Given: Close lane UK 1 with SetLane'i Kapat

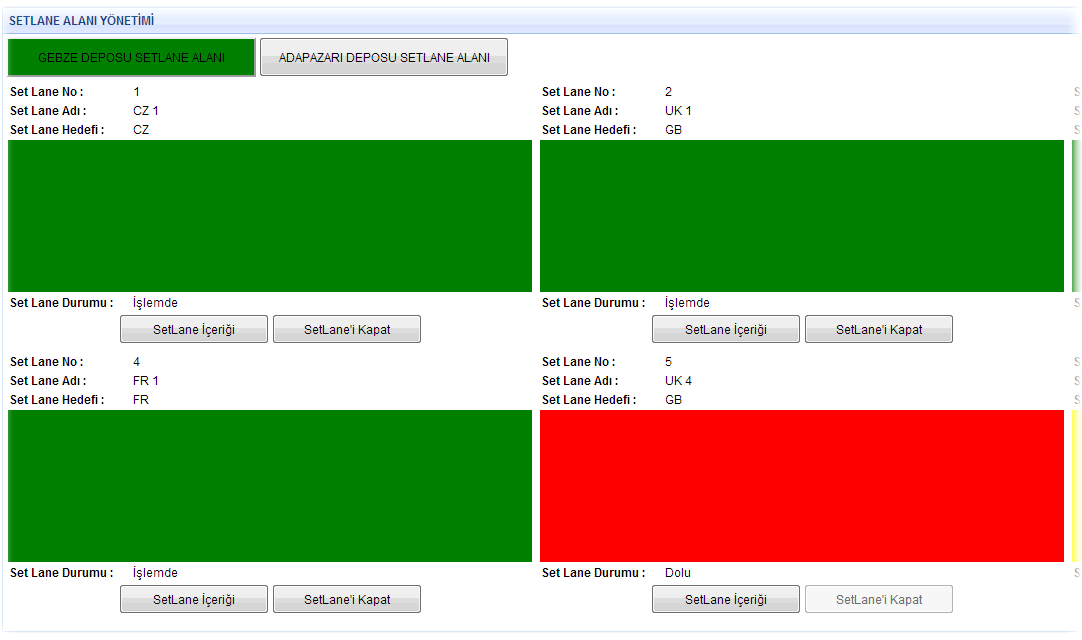Looking at the screenshot, I should 878,330.
